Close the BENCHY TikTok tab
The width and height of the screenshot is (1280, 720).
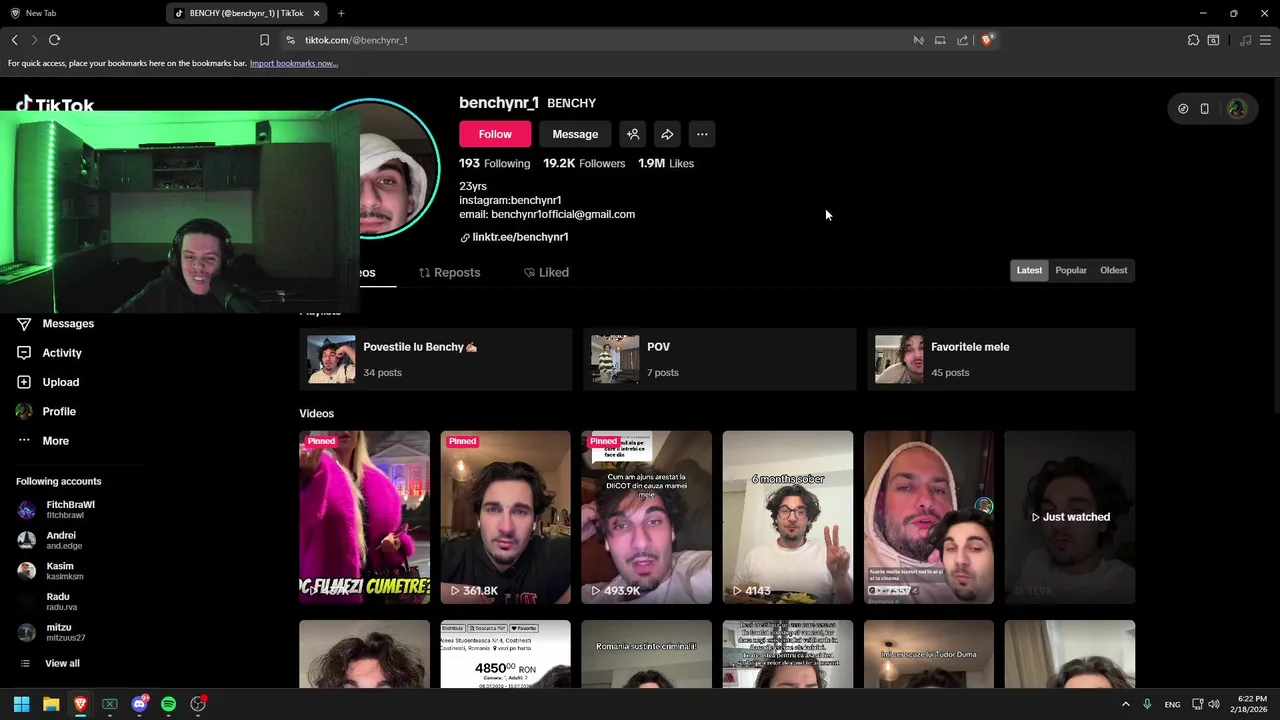[x=317, y=13]
